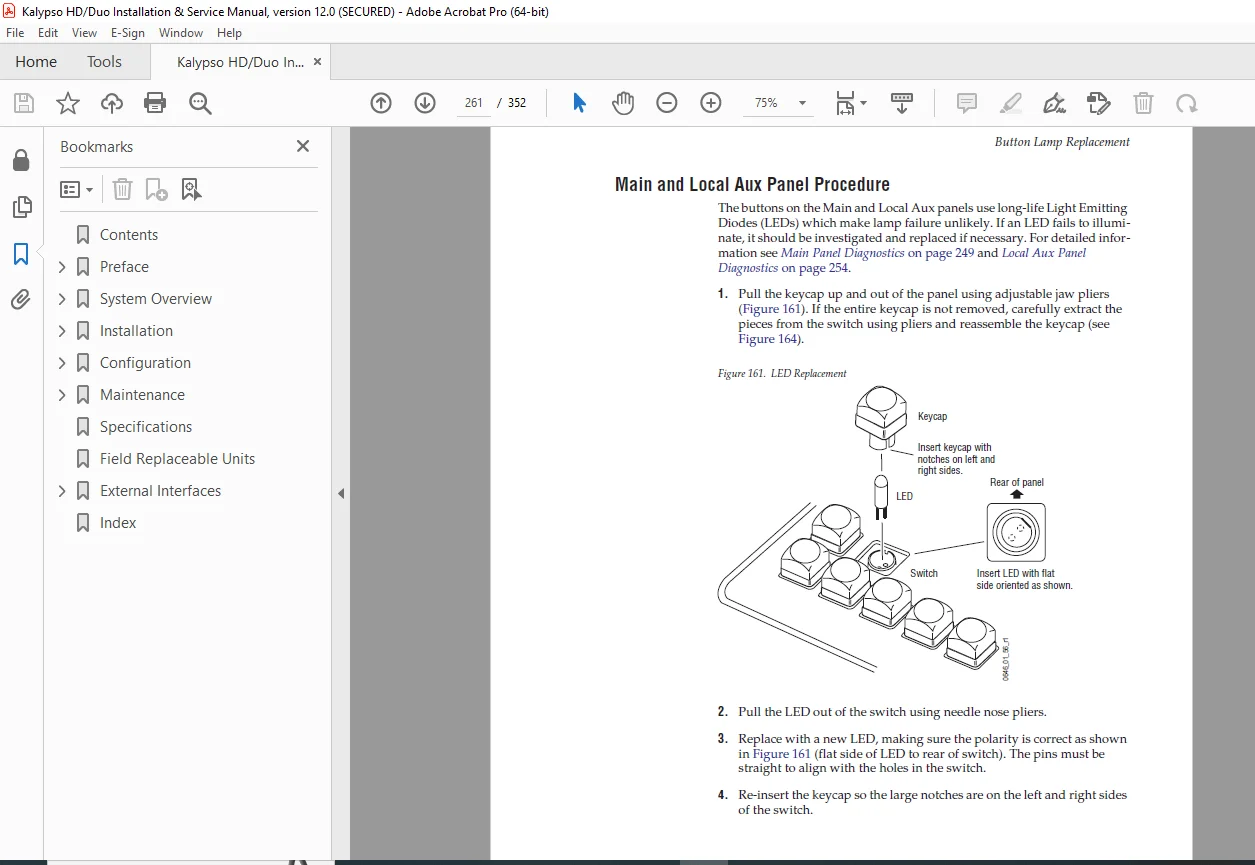The image size is (1255, 865).
Task: Open the Contents bookmark
Action: pos(129,235)
